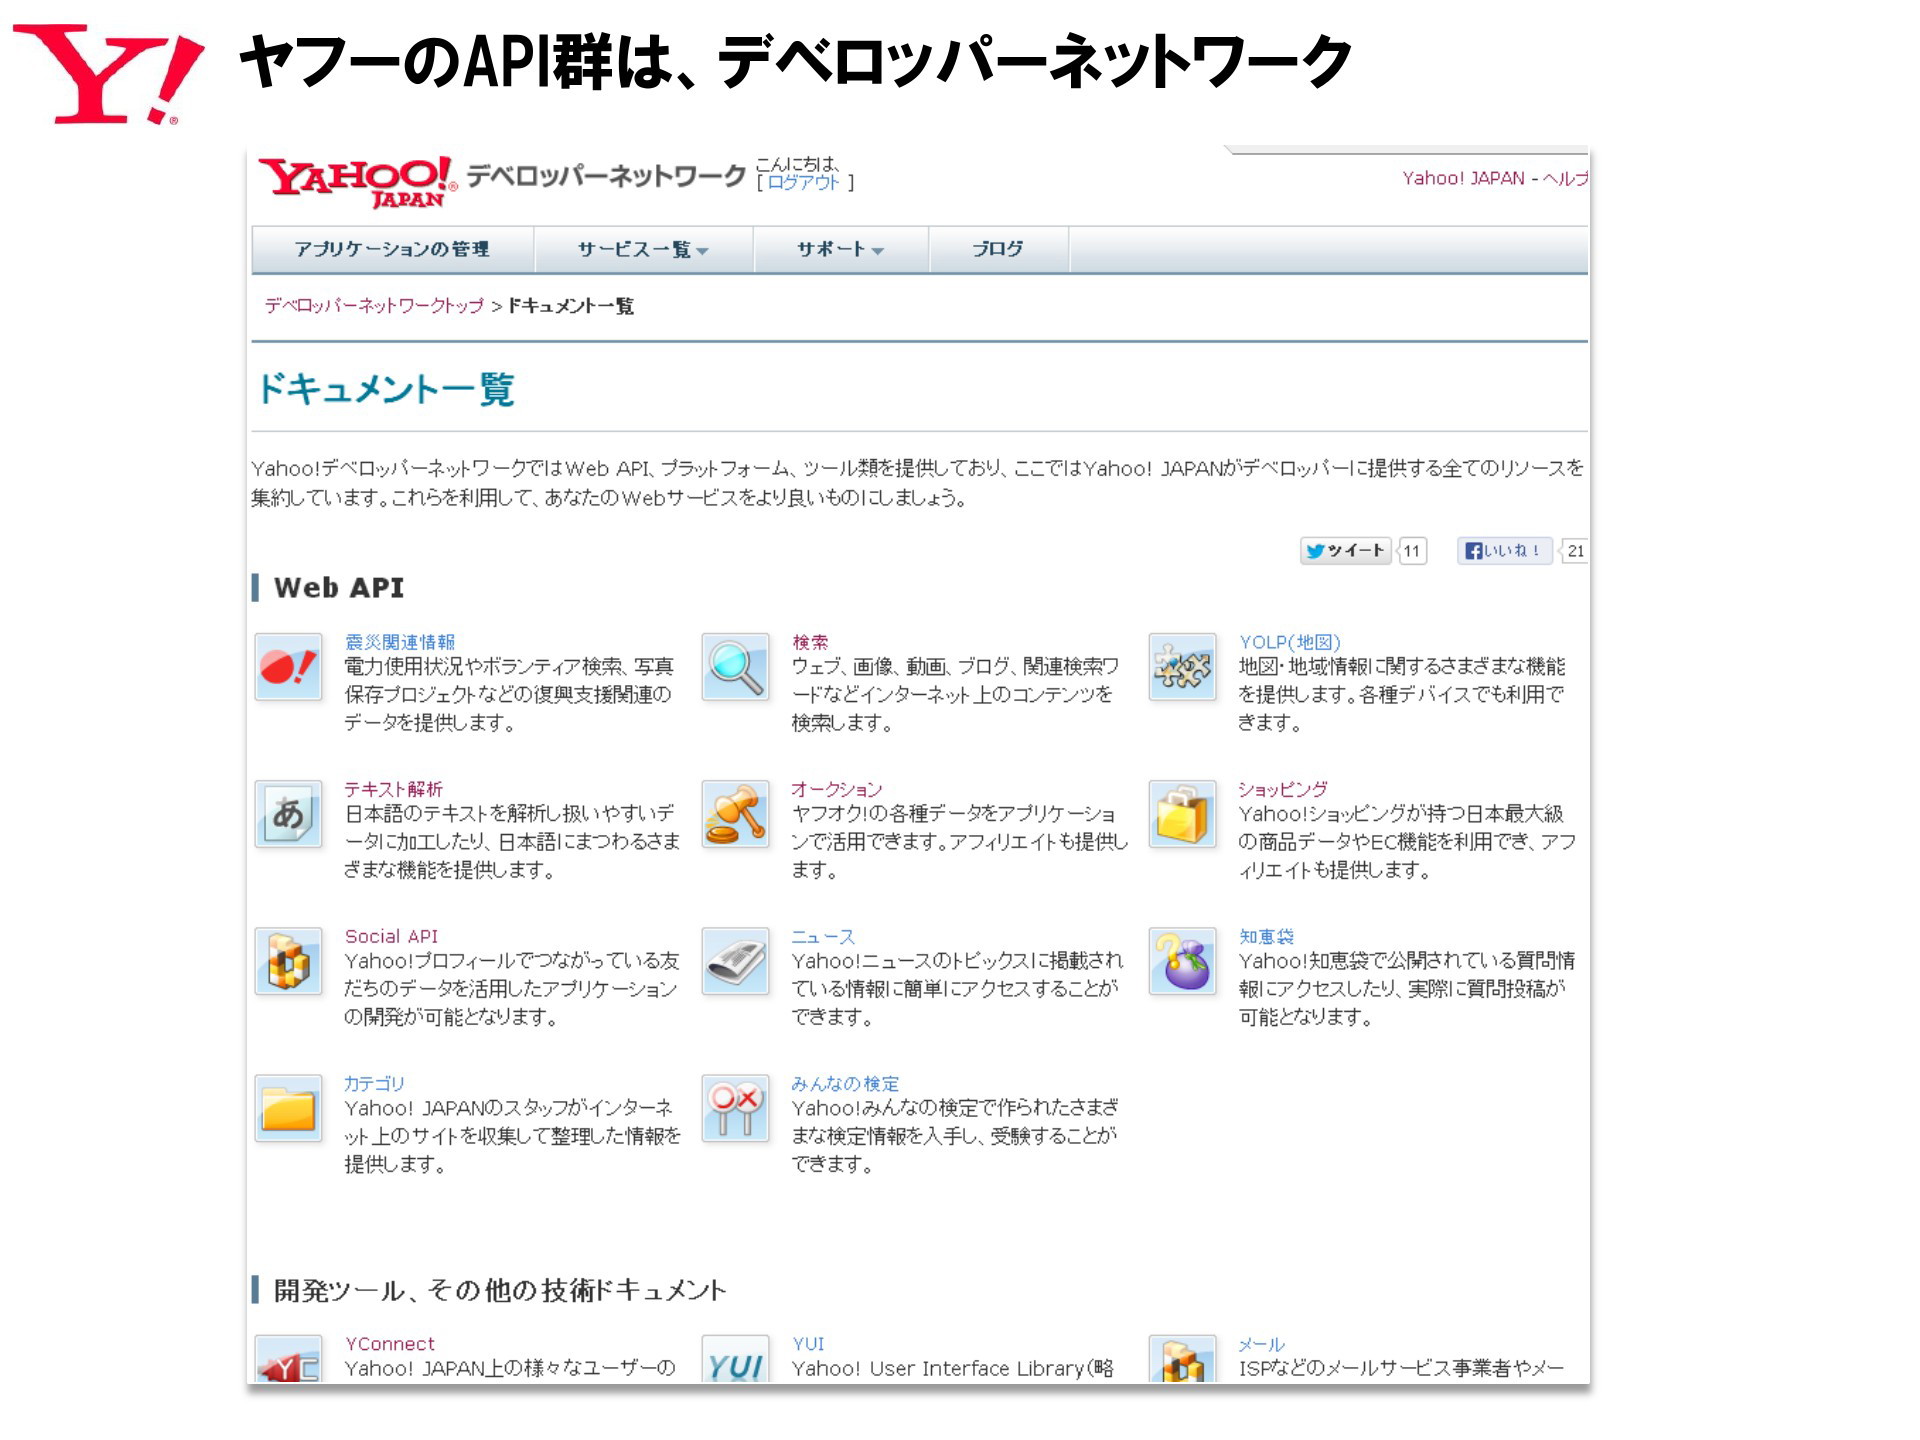
Task: Go to デベロッパーネットワークトップ breadcrumb
Action: point(374,306)
